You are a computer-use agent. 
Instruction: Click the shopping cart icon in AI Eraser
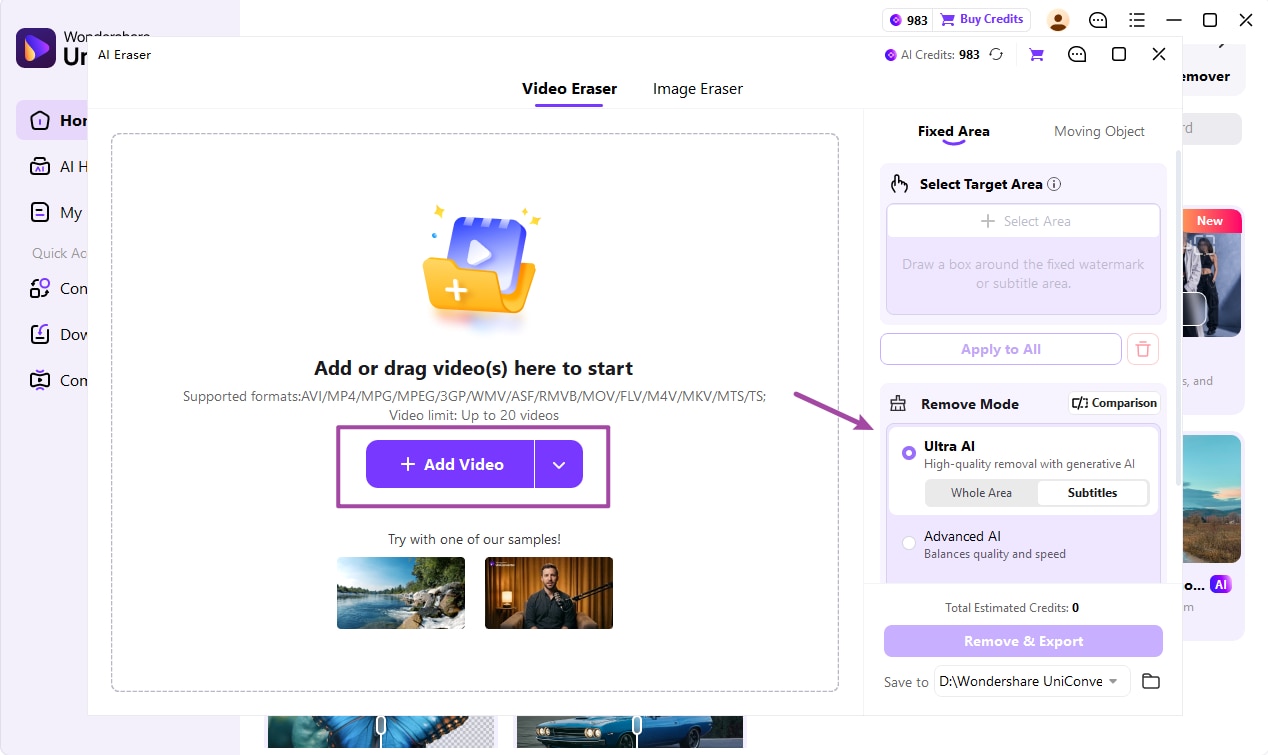click(x=1036, y=55)
